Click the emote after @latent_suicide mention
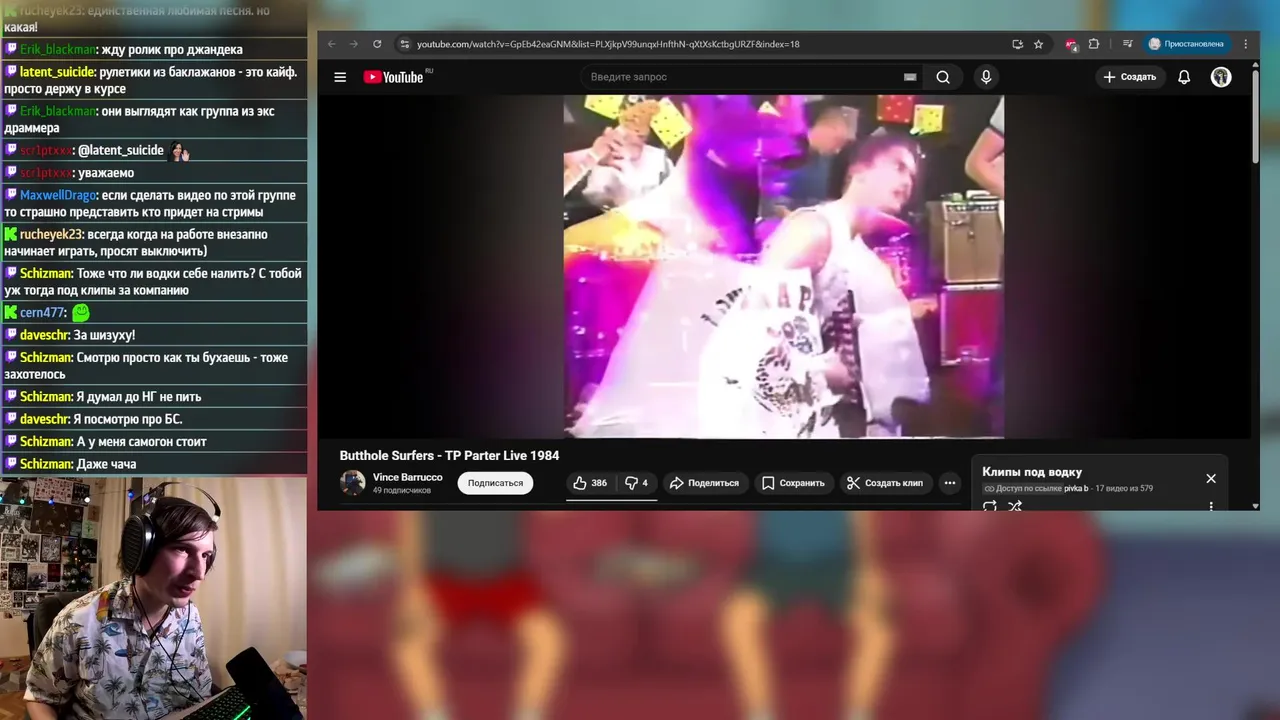1280x720 pixels. pos(179,151)
